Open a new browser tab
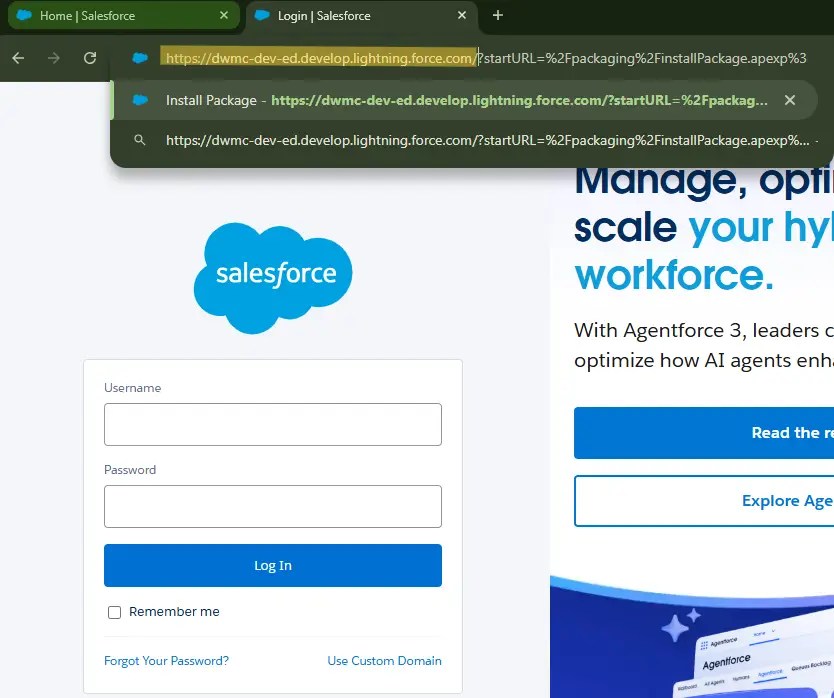The width and height of the screenshot is (834, 698). pos(497,15)
